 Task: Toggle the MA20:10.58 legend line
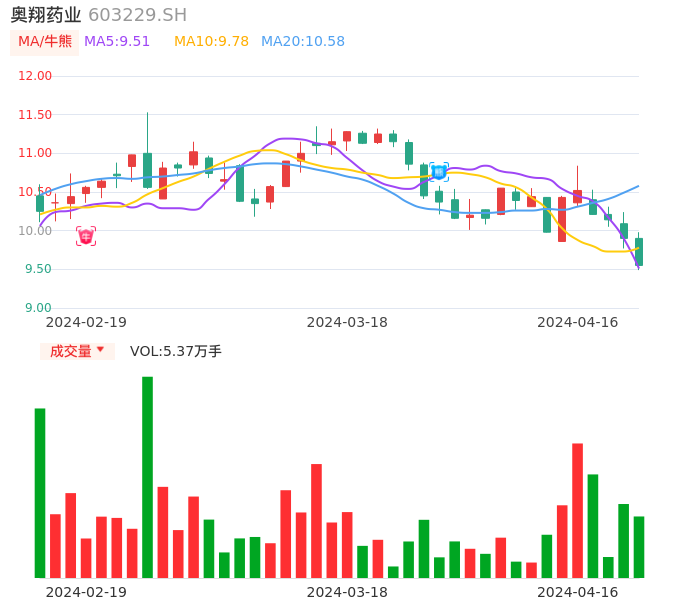302,42
